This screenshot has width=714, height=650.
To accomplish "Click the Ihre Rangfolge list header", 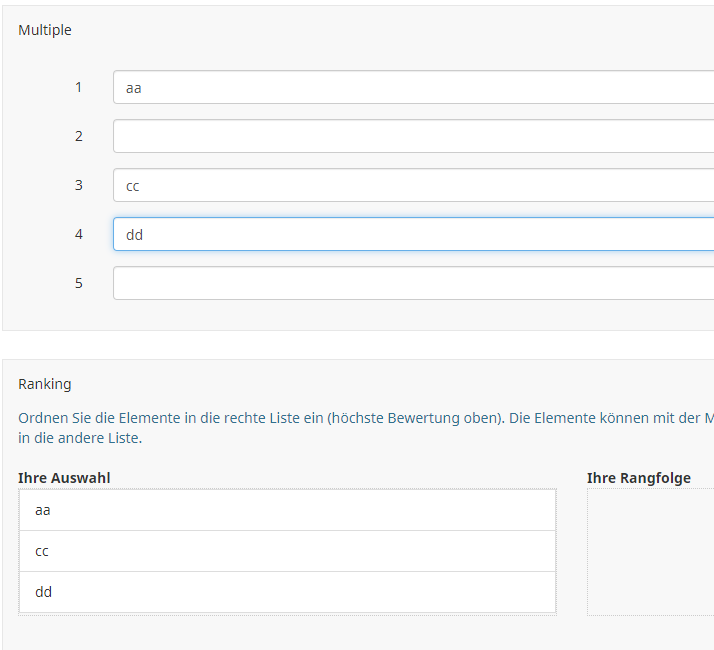I will (639, 478).
